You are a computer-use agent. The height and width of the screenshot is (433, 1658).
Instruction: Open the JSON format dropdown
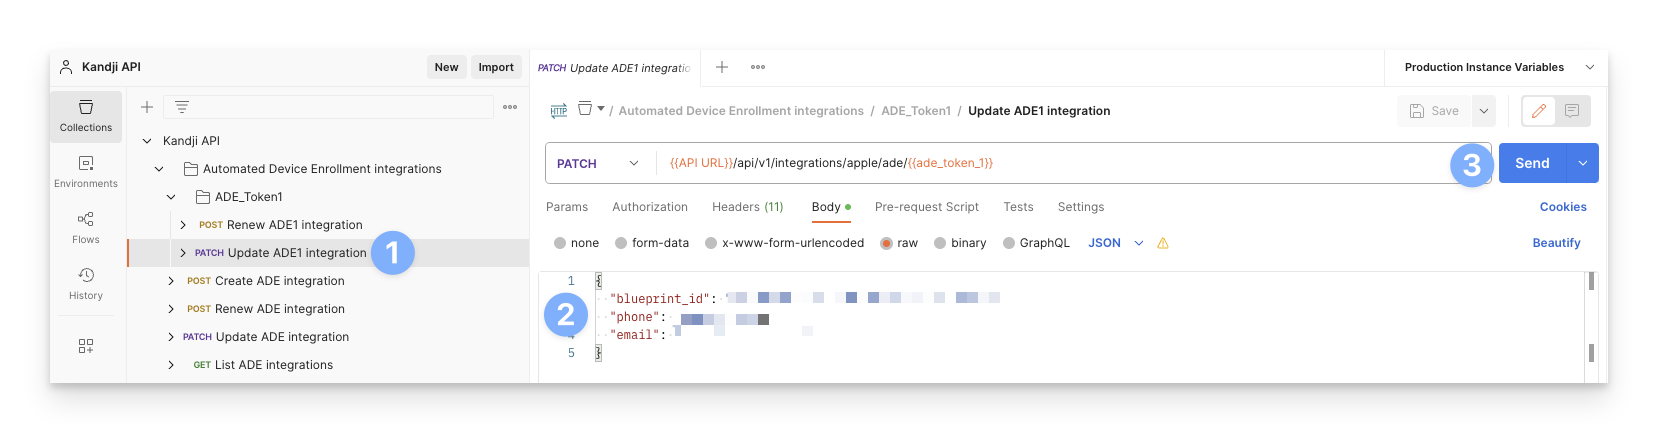click(x=1116, y=243)
